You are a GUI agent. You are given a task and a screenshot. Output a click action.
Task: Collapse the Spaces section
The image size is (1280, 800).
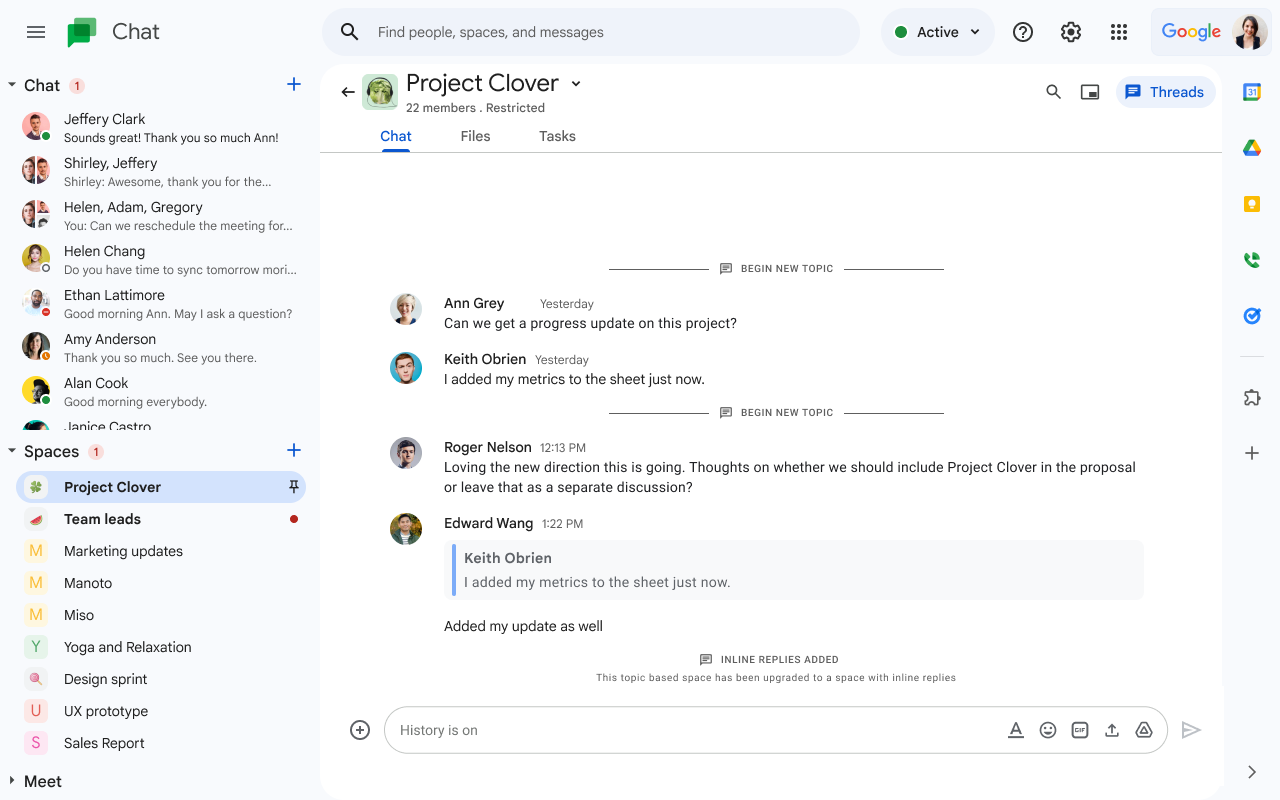point(12,451)
